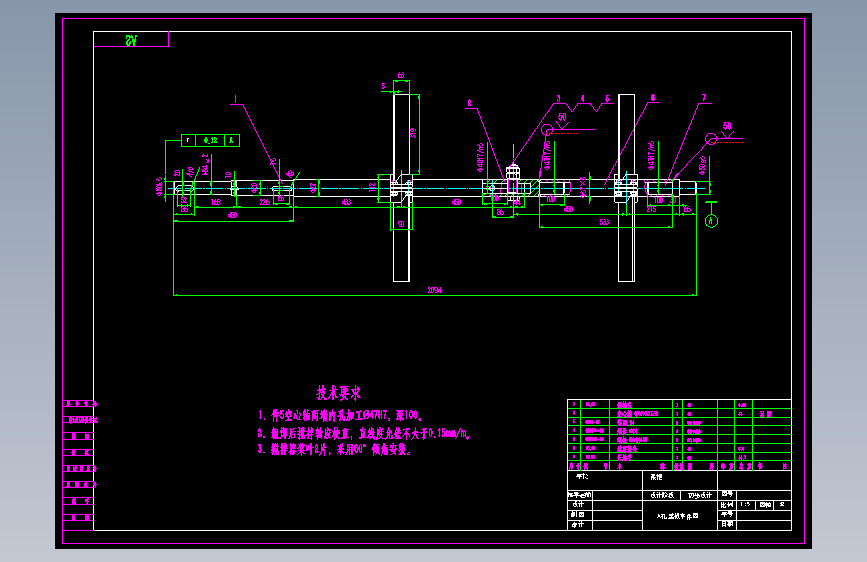Click the 533 dimension text

coord(604,222)
